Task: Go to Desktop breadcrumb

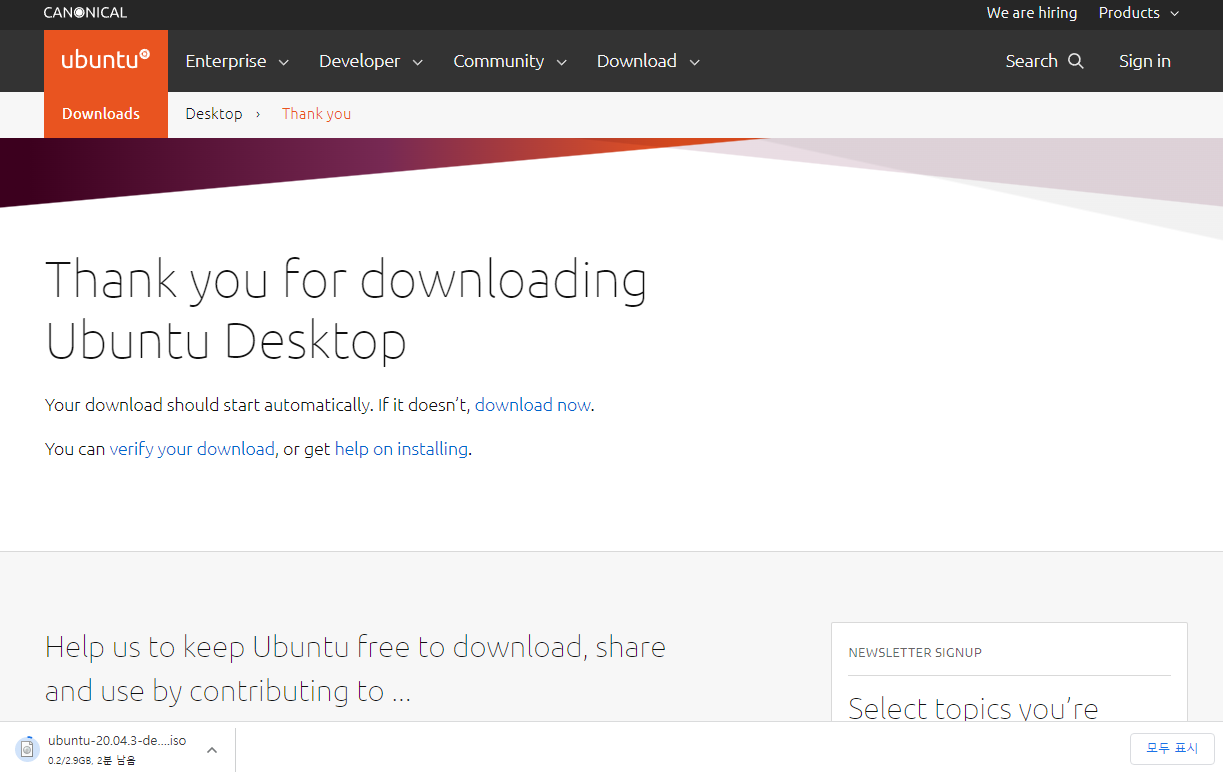Action: [214, 114]
